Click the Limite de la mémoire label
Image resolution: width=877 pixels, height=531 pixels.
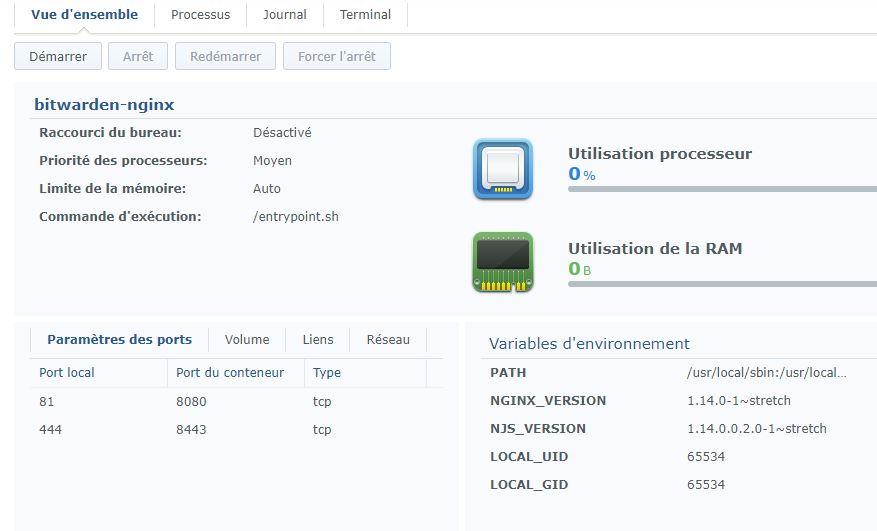point(112,189)
